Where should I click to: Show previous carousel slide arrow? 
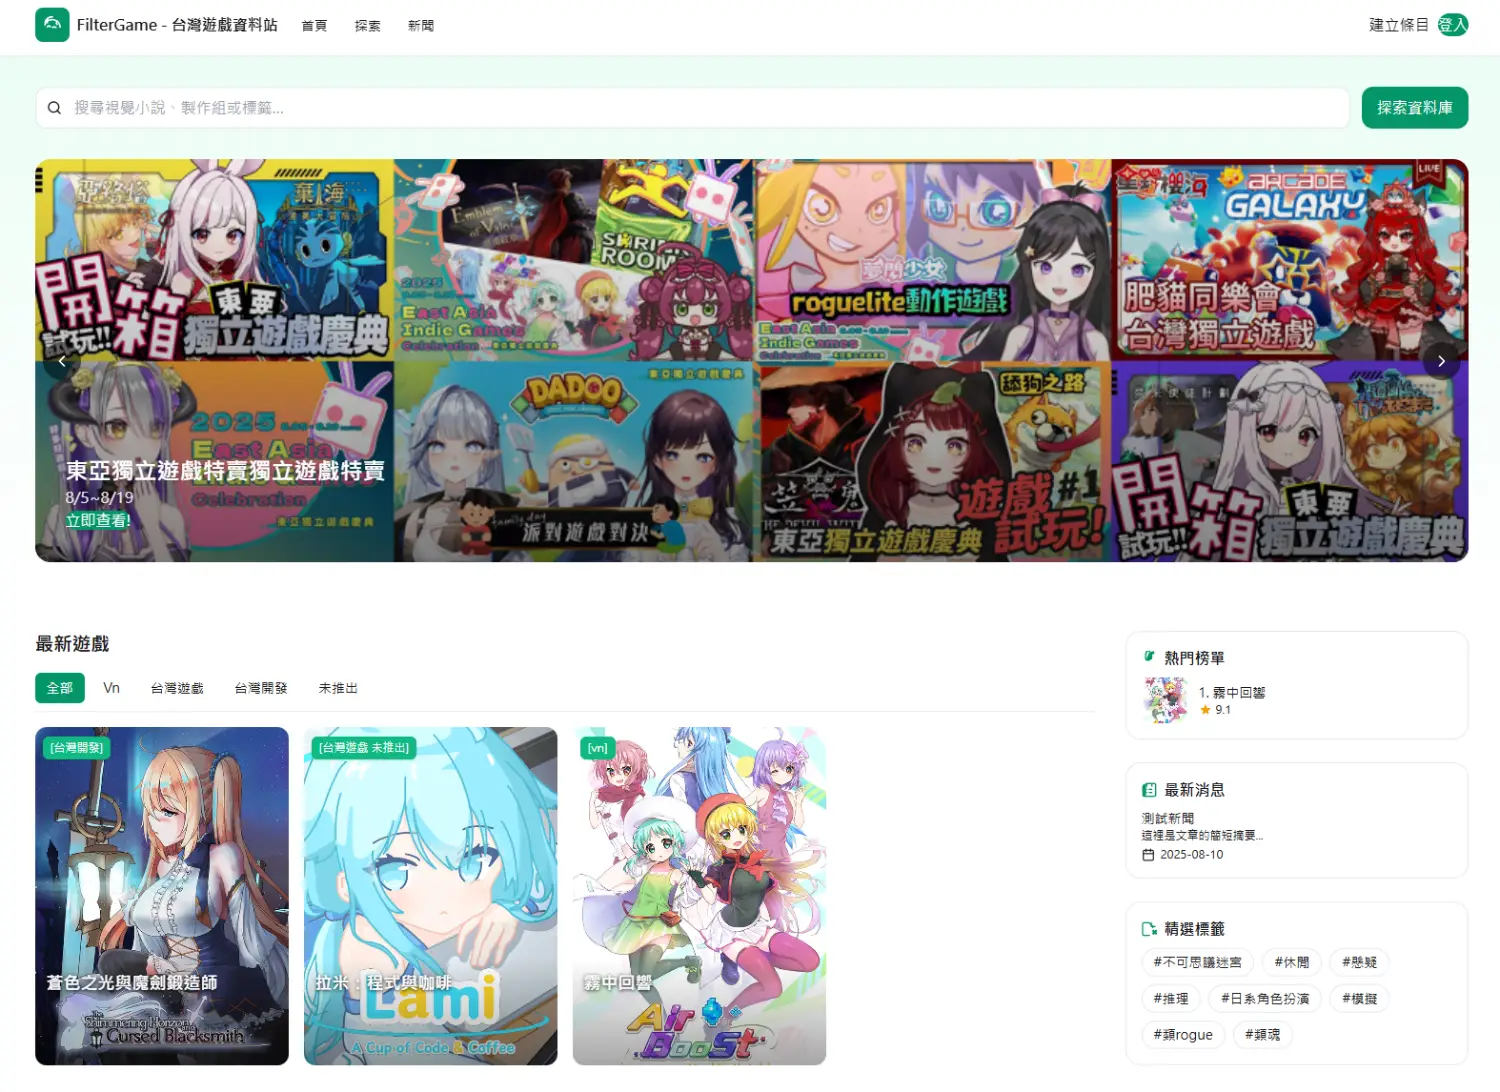[62, 361]
